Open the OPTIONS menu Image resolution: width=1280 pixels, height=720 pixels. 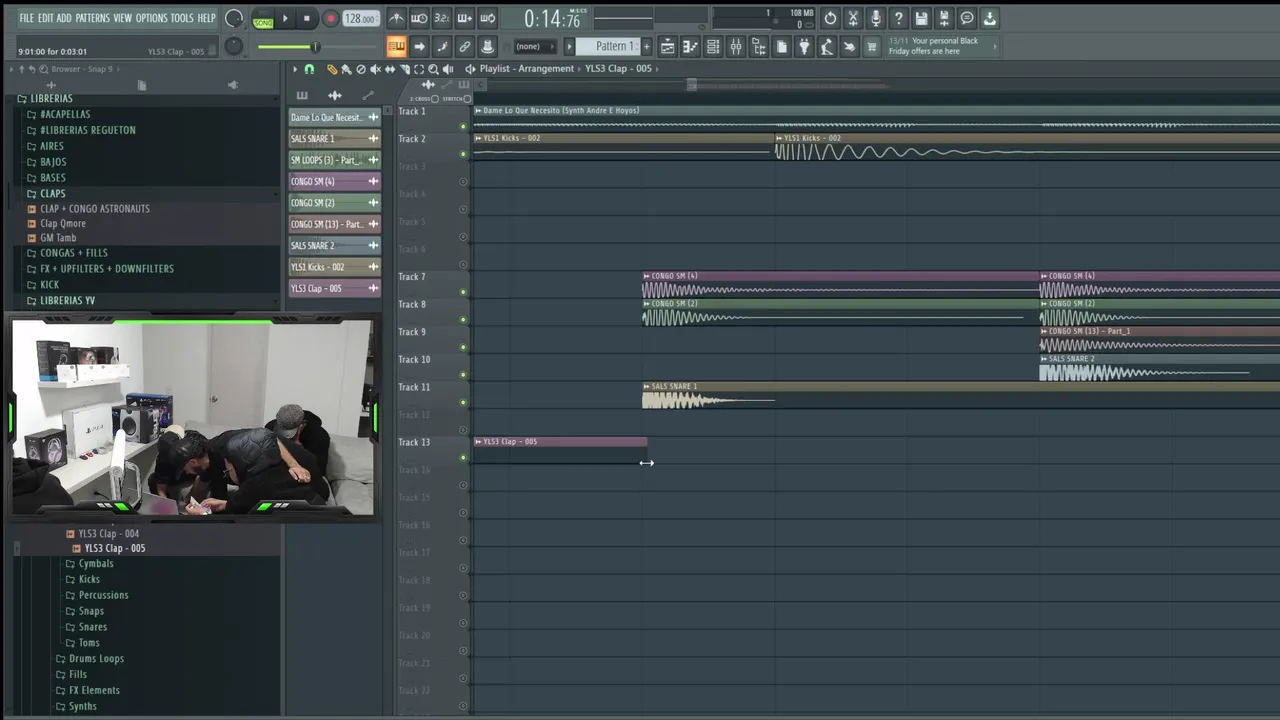click(152, 18)
